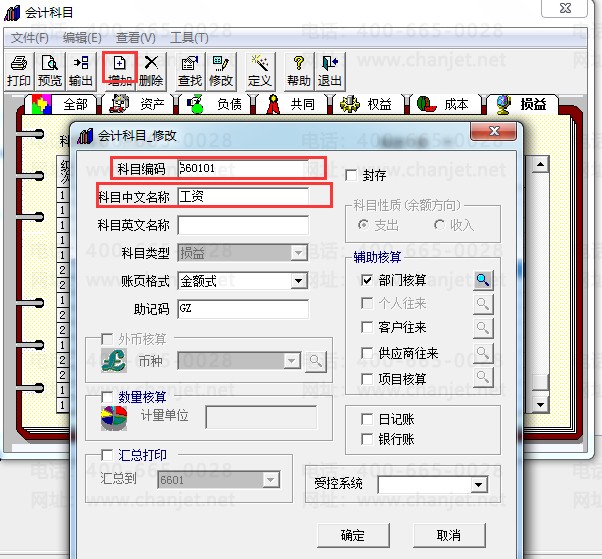Click the magnifier beside 部门核算

pos(483,280)
